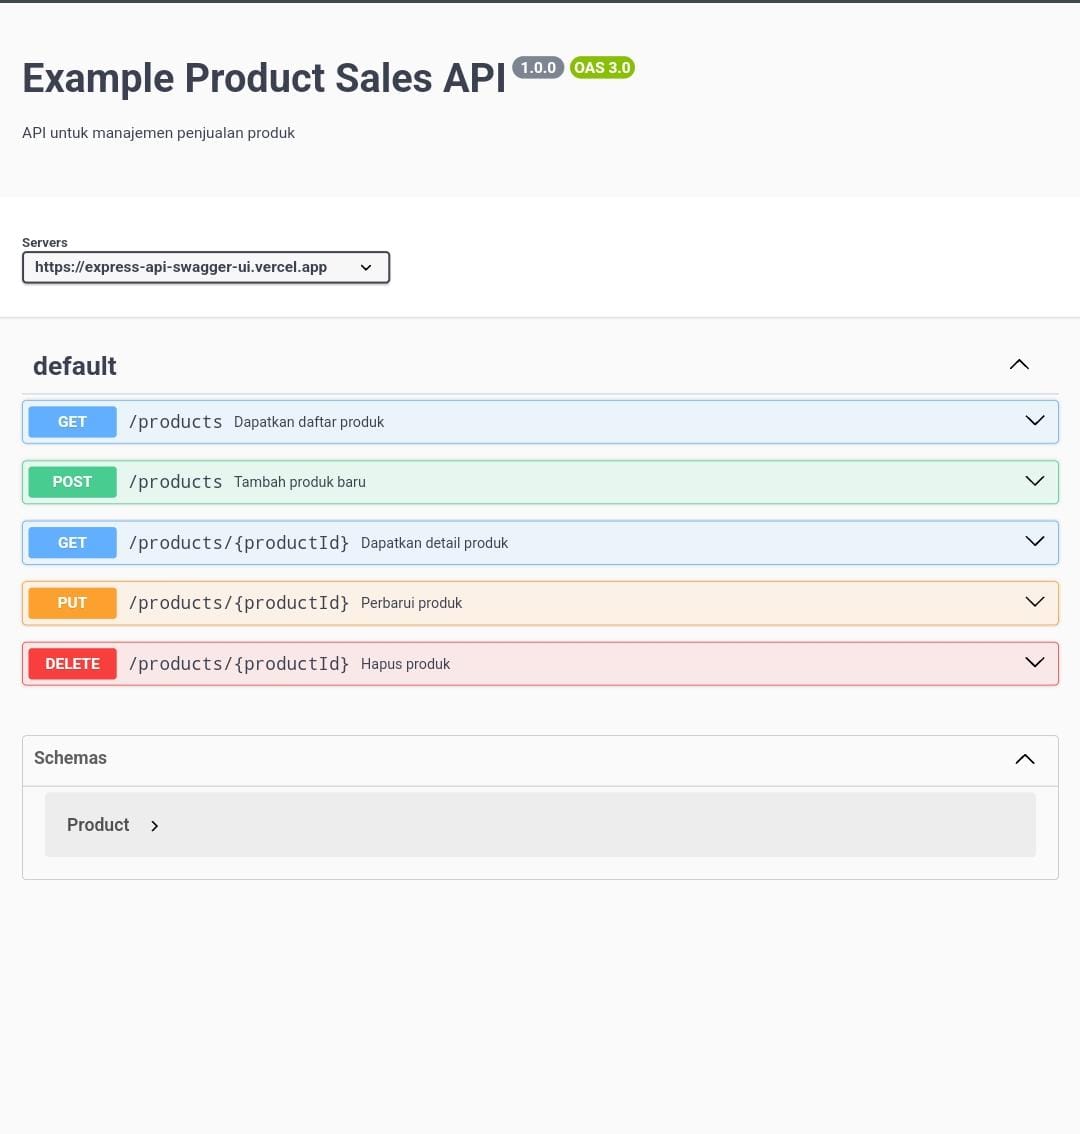Open the 'Hapus produk' endpoint description
This screenshot has width=1080, height=1134.
(x=405, y=664)
